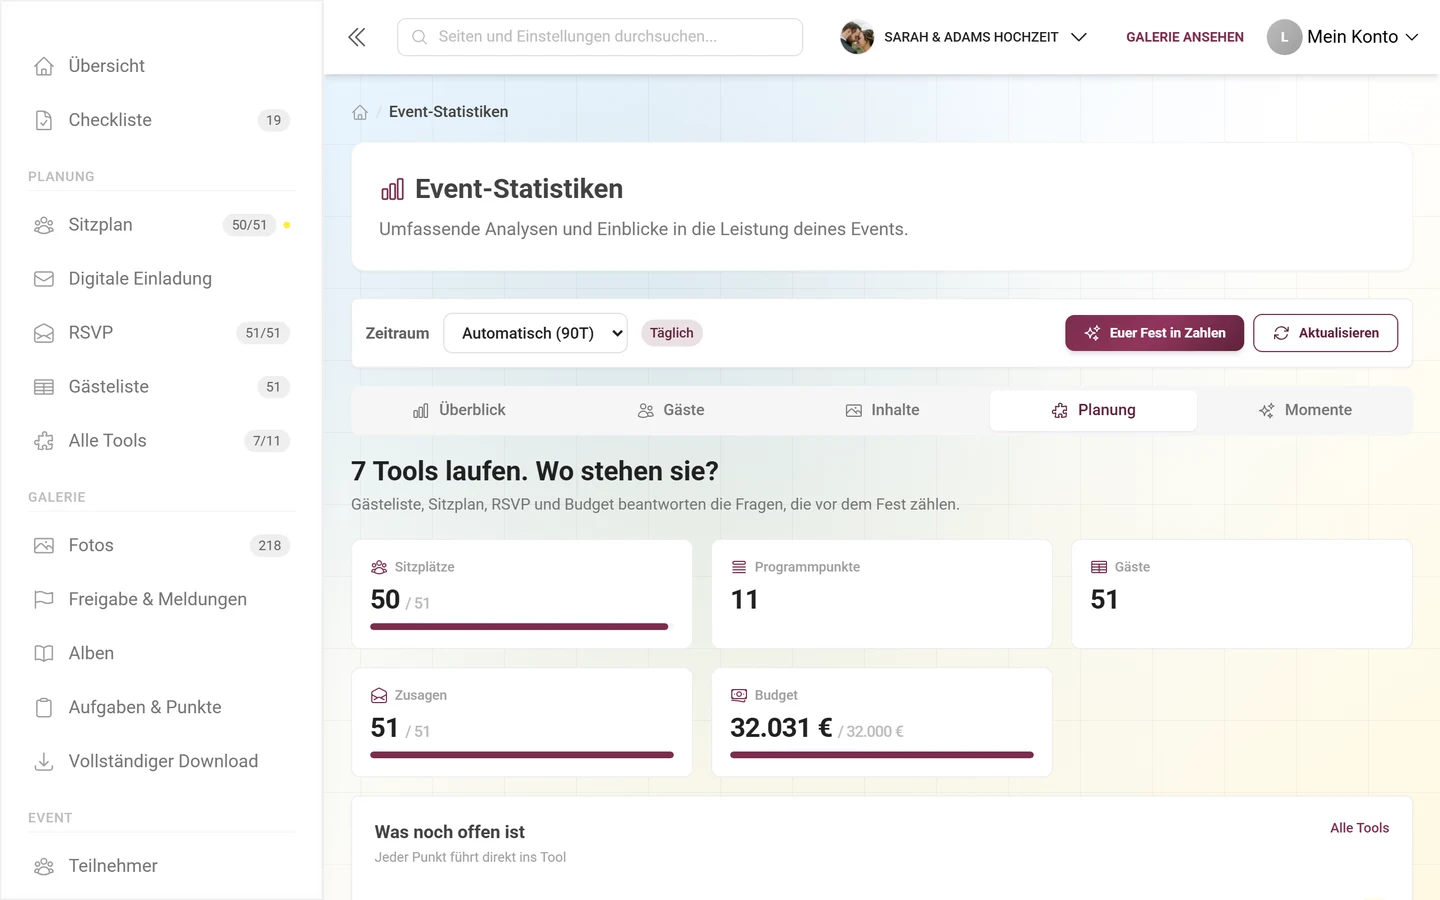Click the Gästeliste 51 badge

(274, 387)
